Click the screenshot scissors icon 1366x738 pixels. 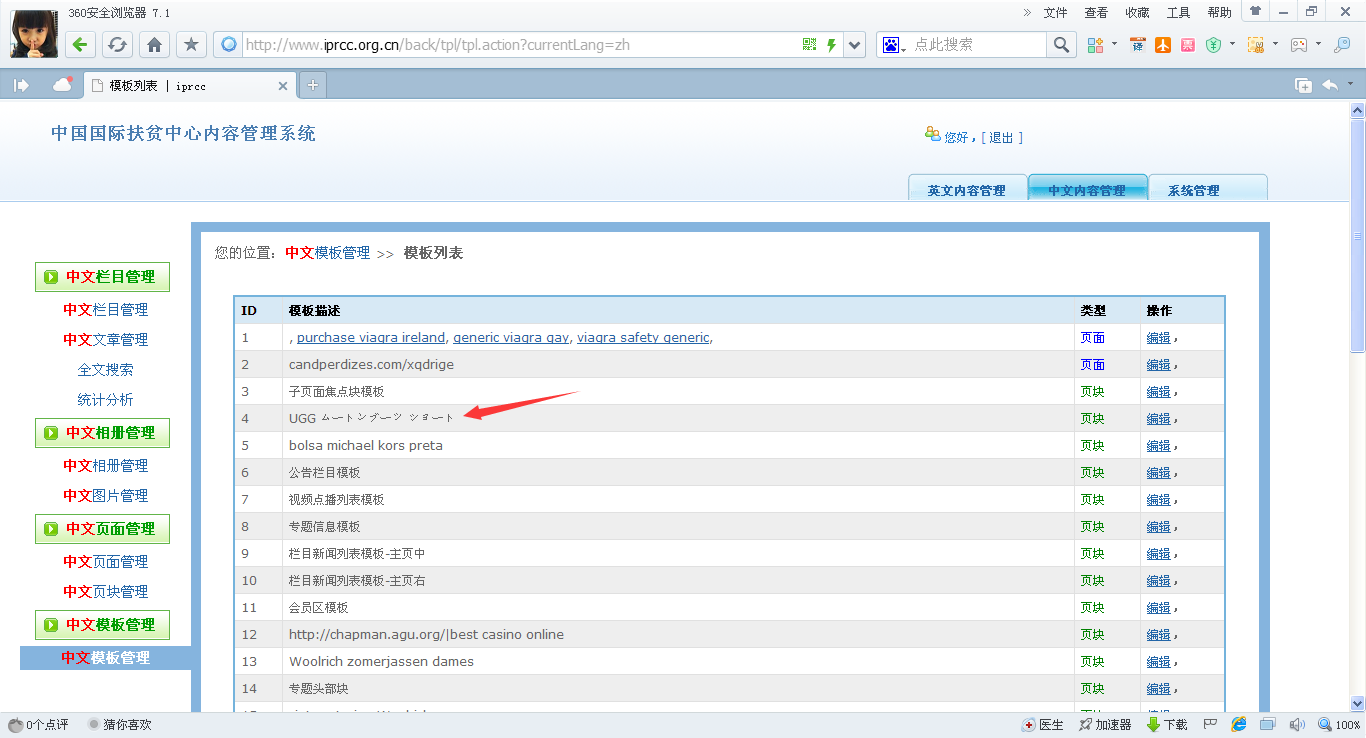pyautogui.click(x=1255, y=45)
